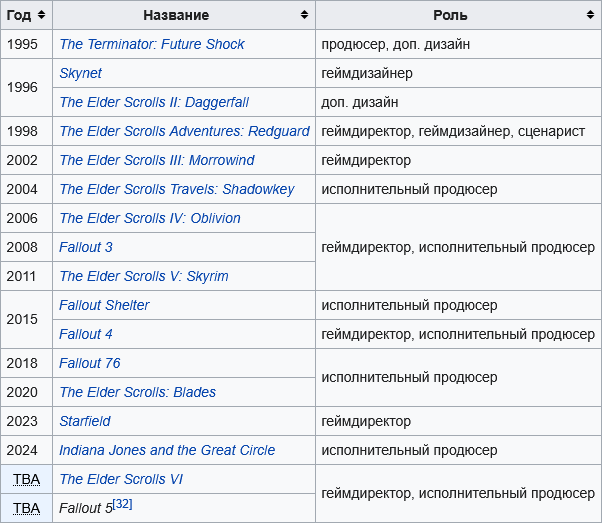This screenshot has height=523, width=602.
Task: Open The Terminator: Future Shock link
Action: [x=152, y=44]
